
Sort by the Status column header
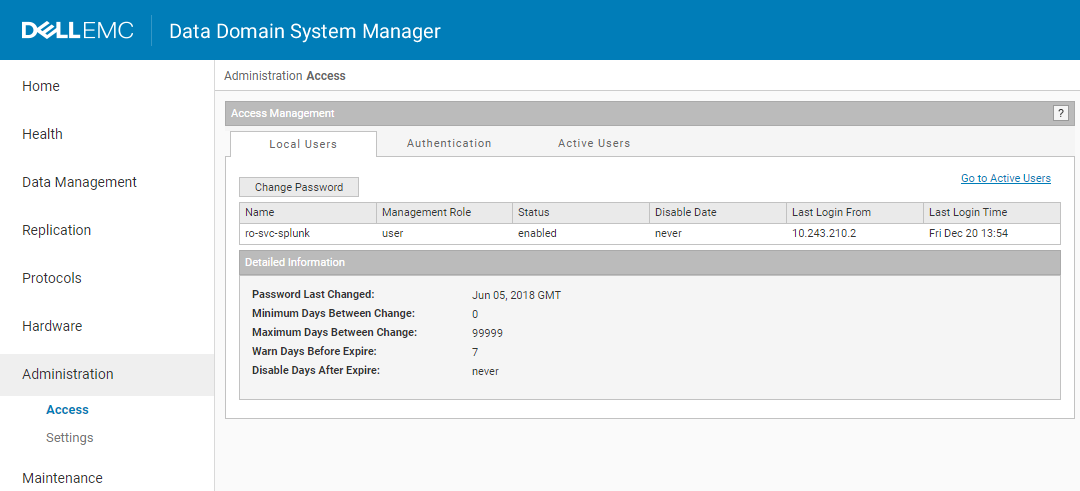click(x=581, y=213)
